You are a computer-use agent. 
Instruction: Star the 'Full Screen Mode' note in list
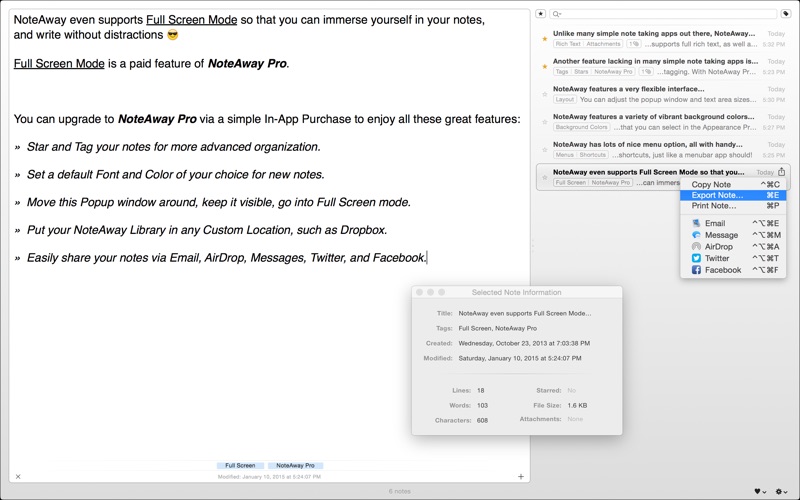pyautogui.click(x=544, y=178)
